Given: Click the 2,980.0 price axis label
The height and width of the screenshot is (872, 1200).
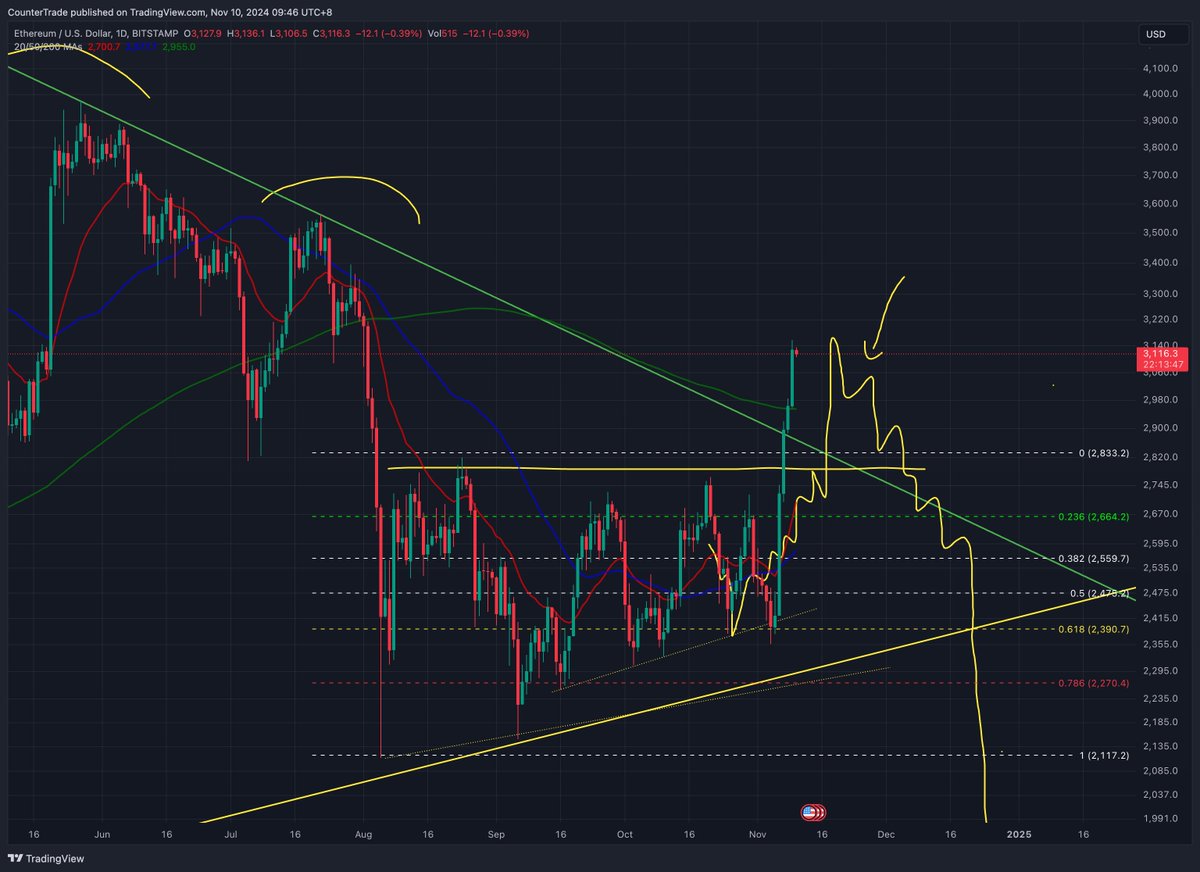Looking at the screenshot, I should 1159,400.
